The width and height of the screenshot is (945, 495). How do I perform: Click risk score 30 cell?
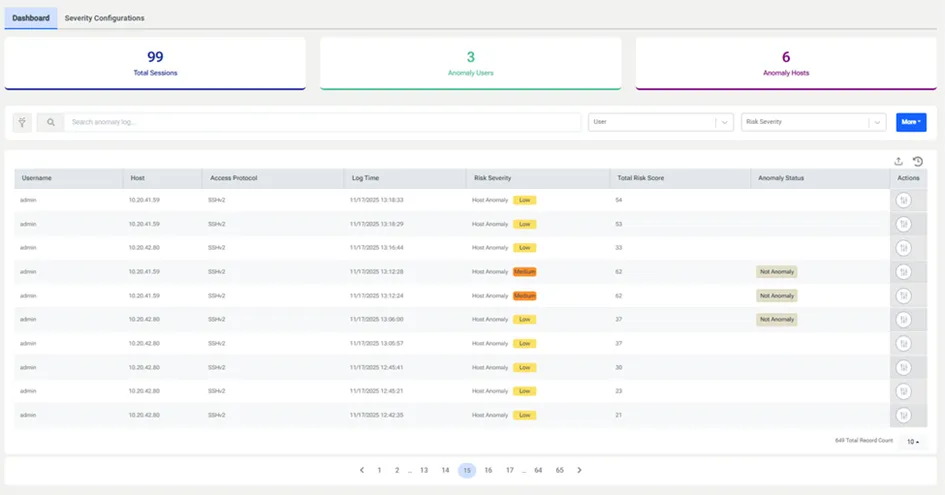[619, 367]
